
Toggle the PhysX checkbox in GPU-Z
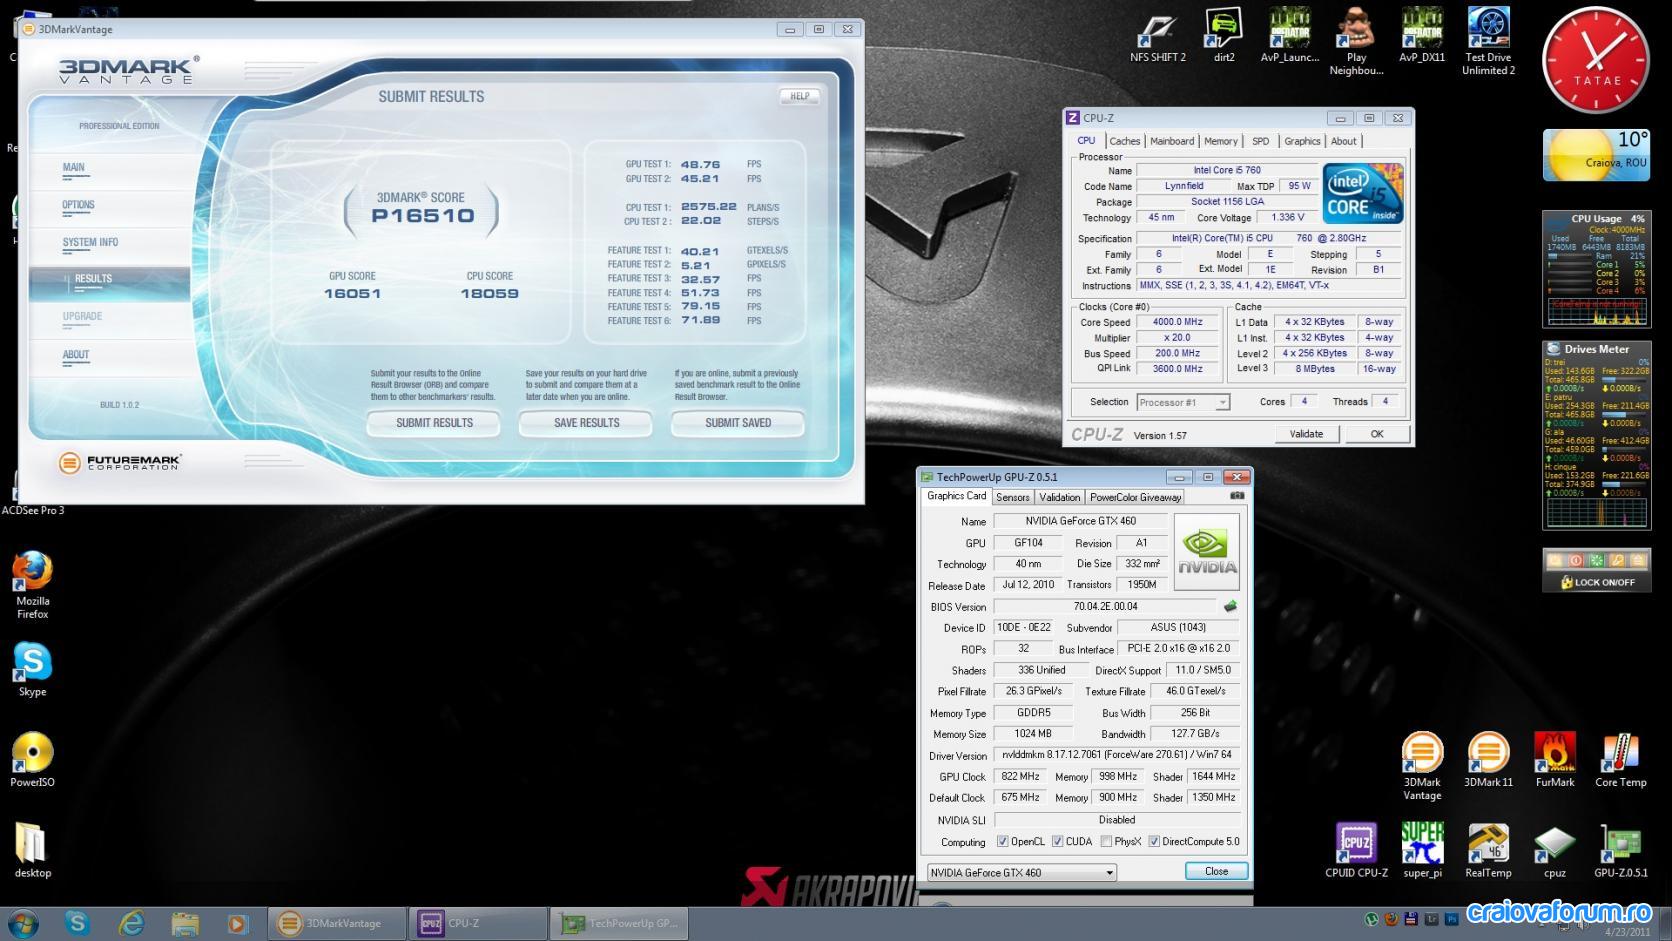click(x=1106, y=842)
